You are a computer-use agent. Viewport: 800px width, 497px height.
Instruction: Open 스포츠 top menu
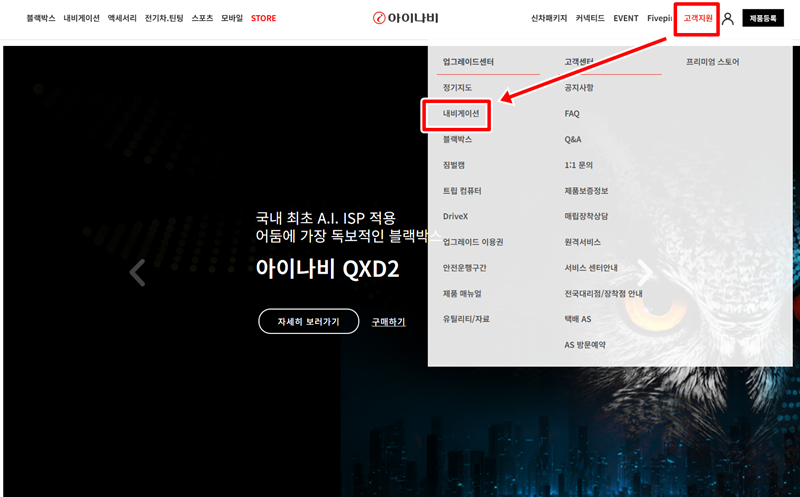point(202,18)
